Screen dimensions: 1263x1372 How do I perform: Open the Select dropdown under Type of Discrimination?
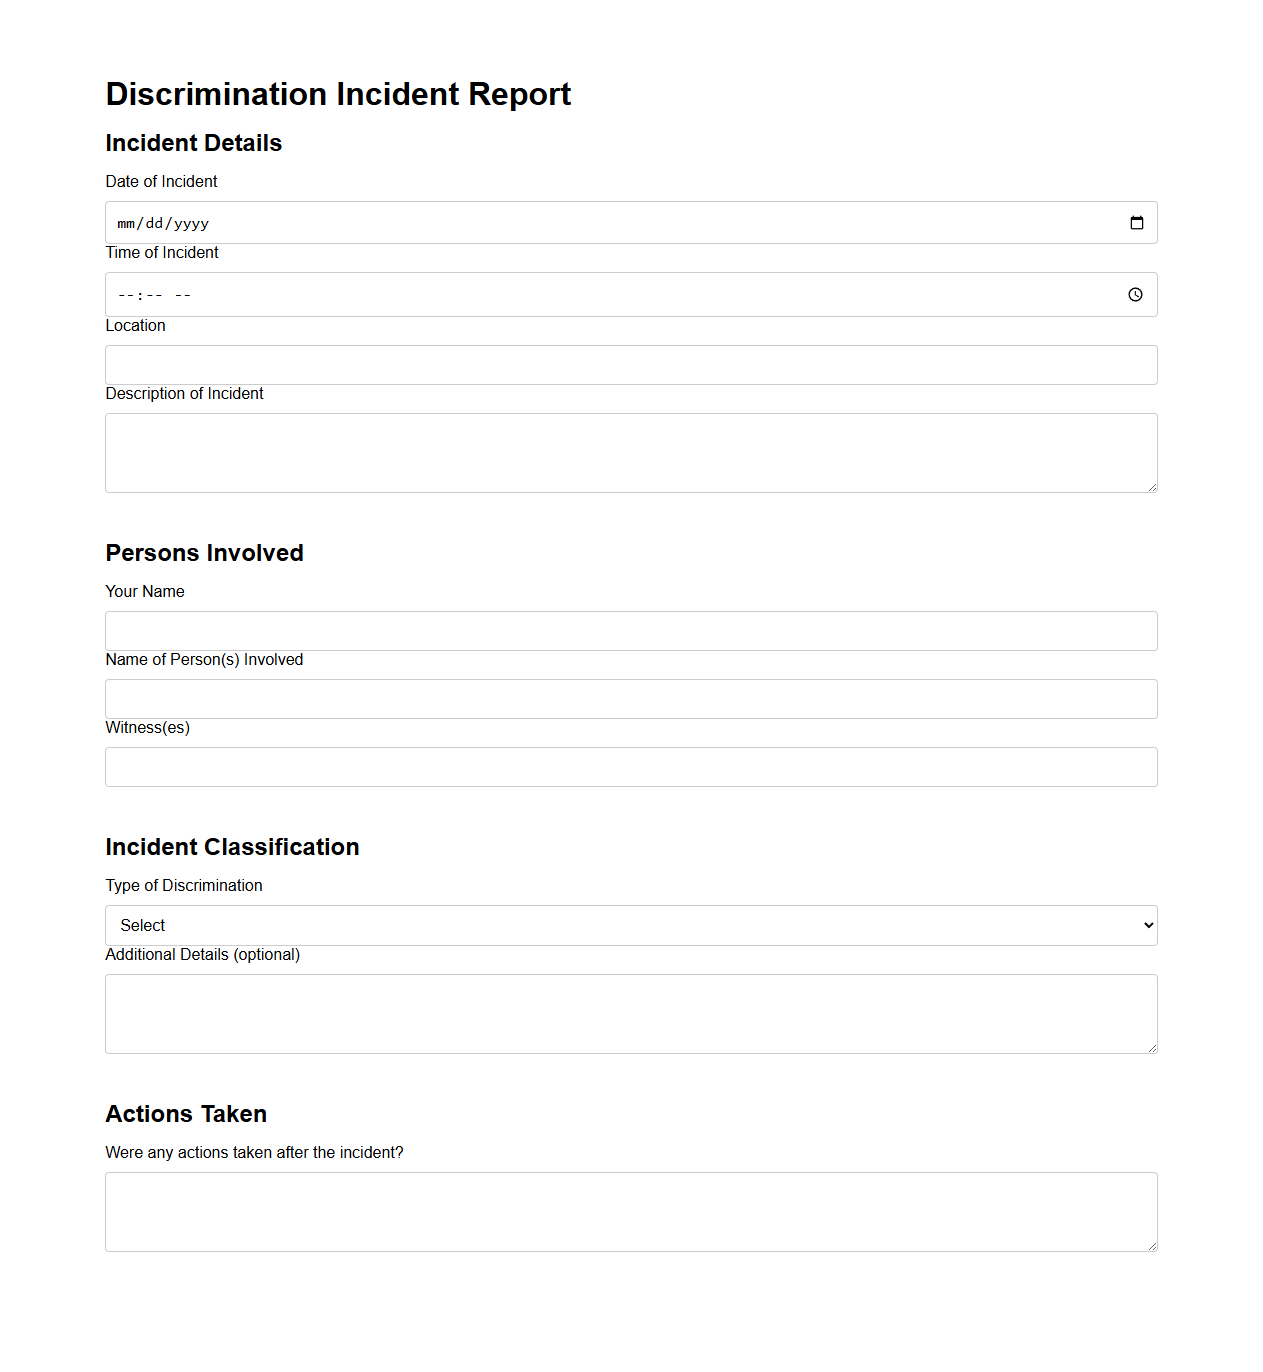(630, 925)
